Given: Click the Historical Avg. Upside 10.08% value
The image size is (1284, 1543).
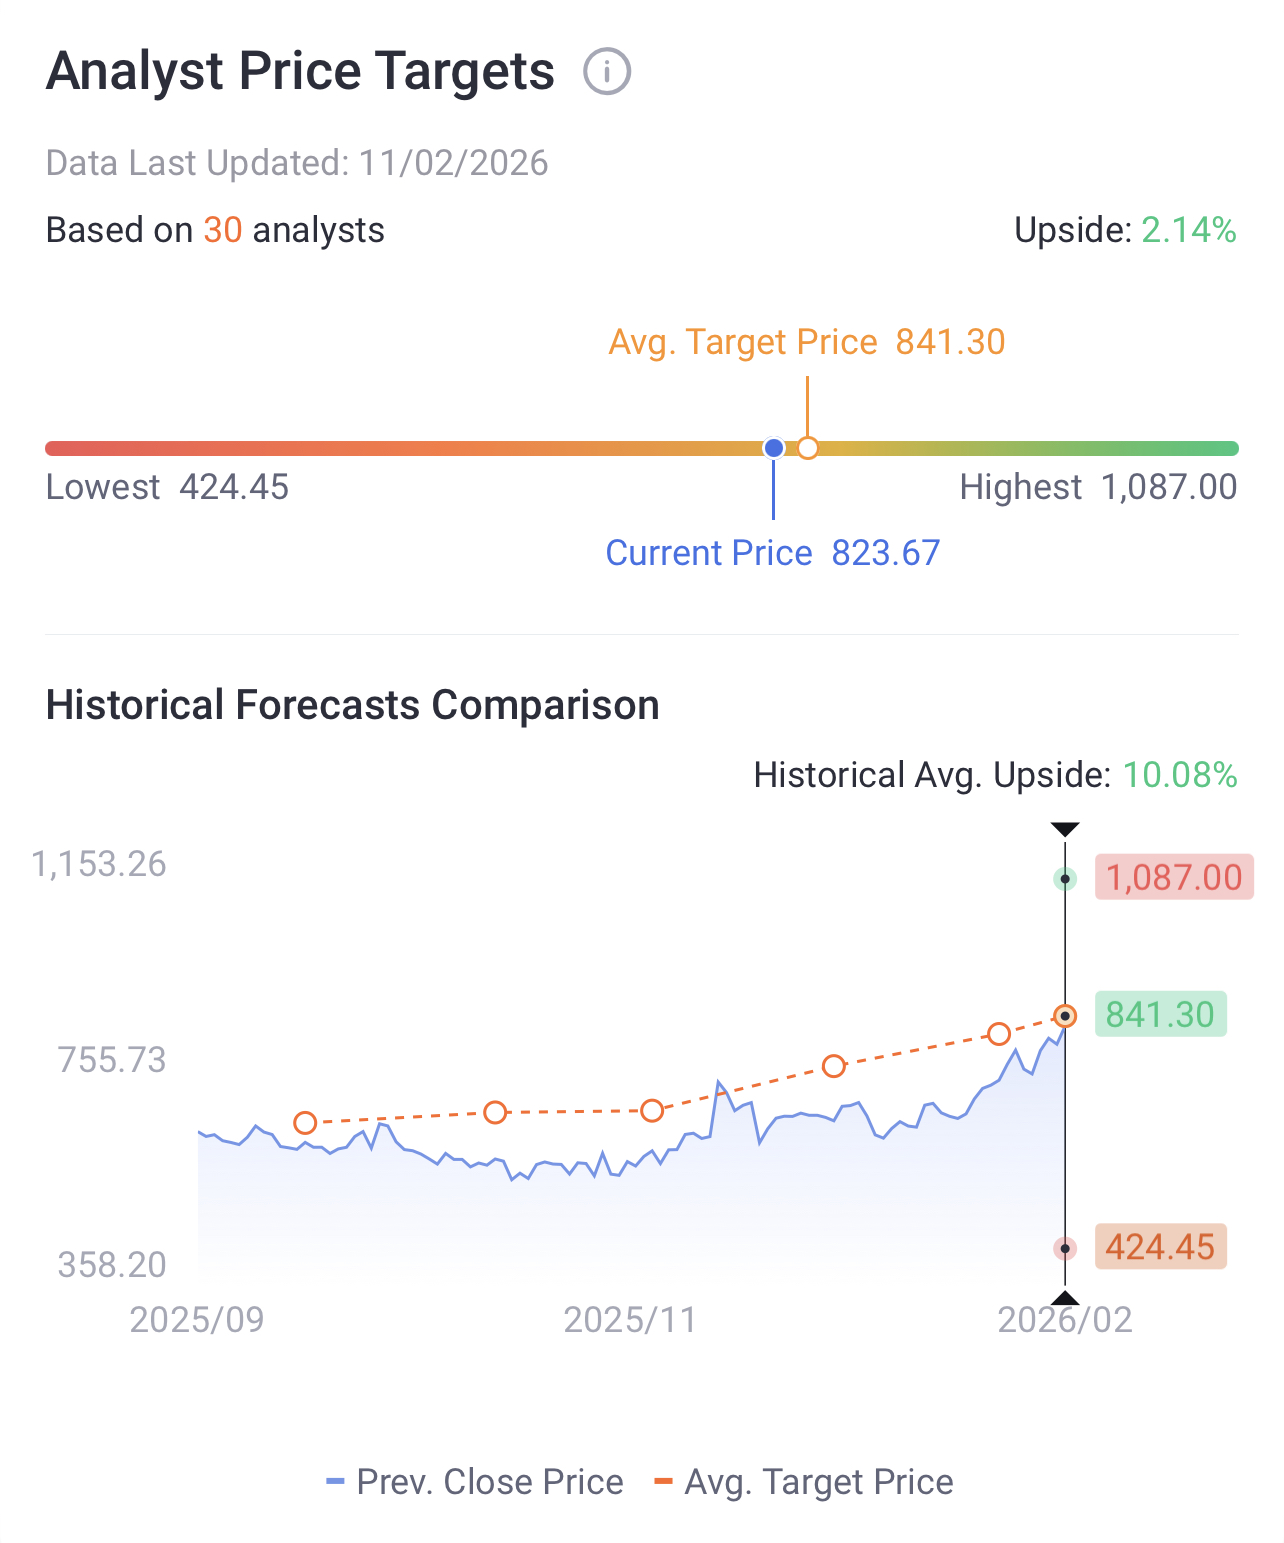Looking at the screenshot, I should tap(1180, 775).
